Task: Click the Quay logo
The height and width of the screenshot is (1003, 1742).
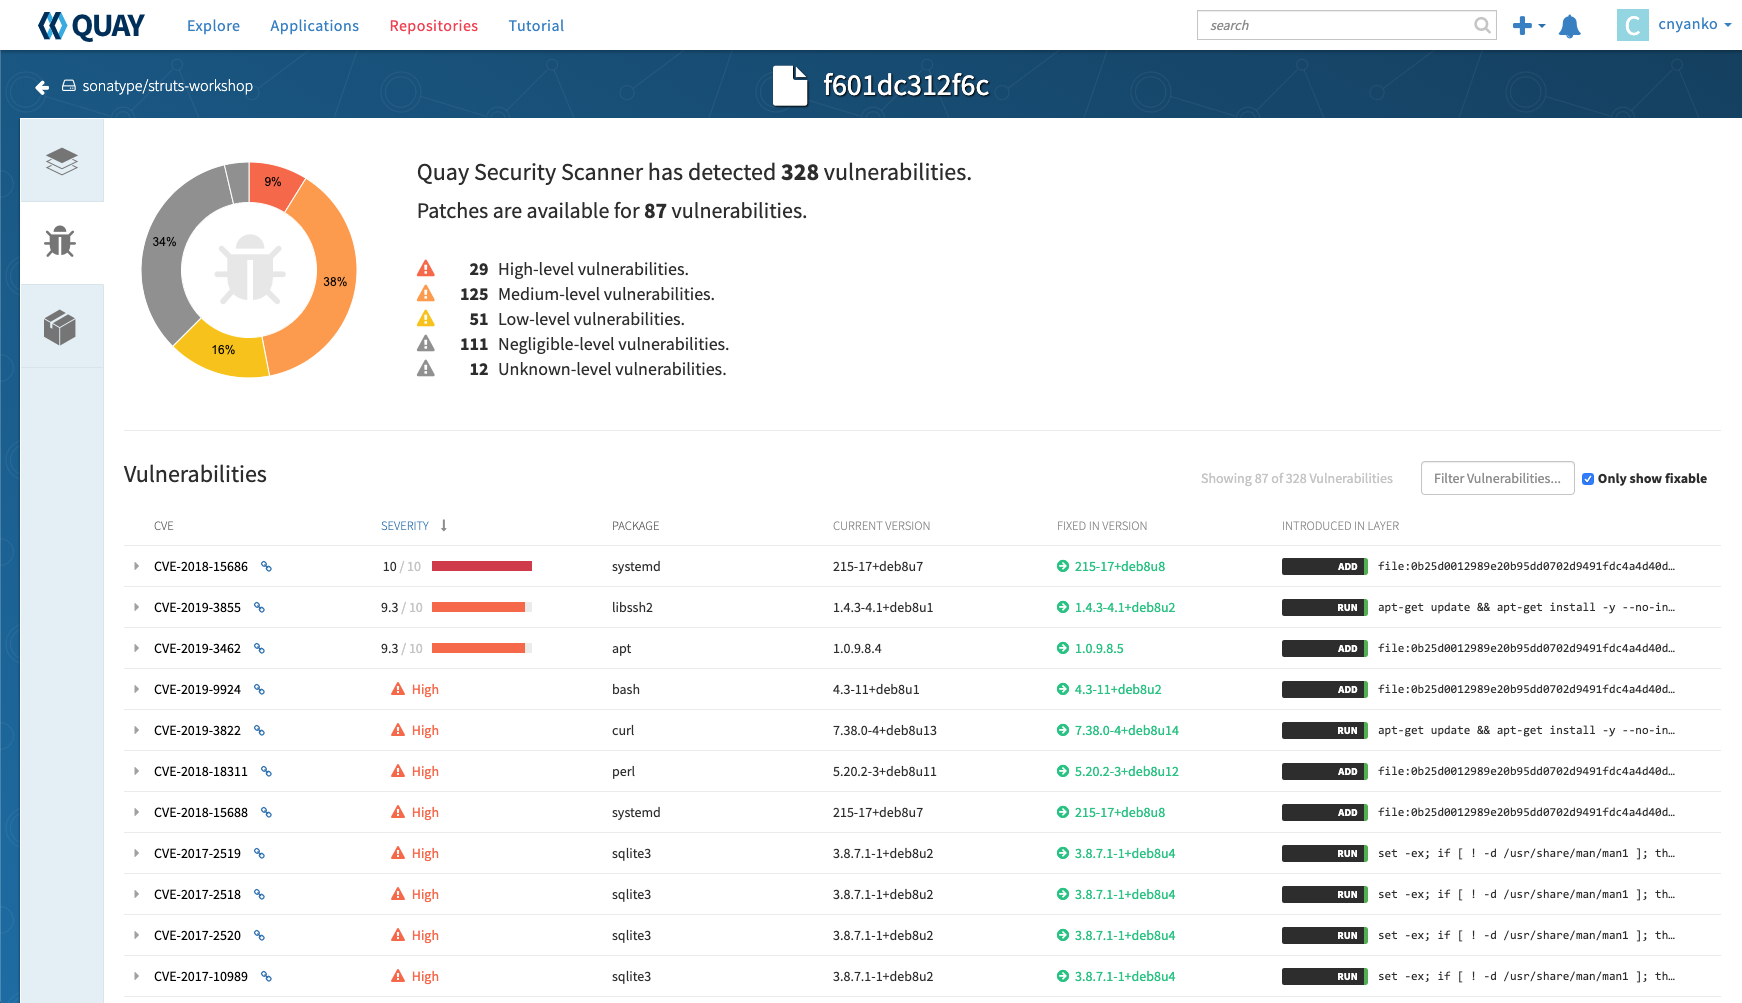Action: [x=91, y=26]
